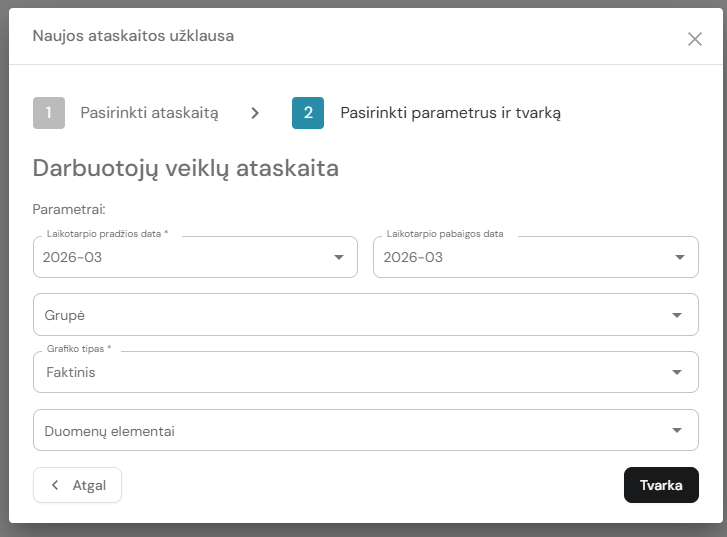Viewport: 727px width, 537px height.
Task: Open the Laikotarpio pabaigos data arrow
Action: [679, 257]
